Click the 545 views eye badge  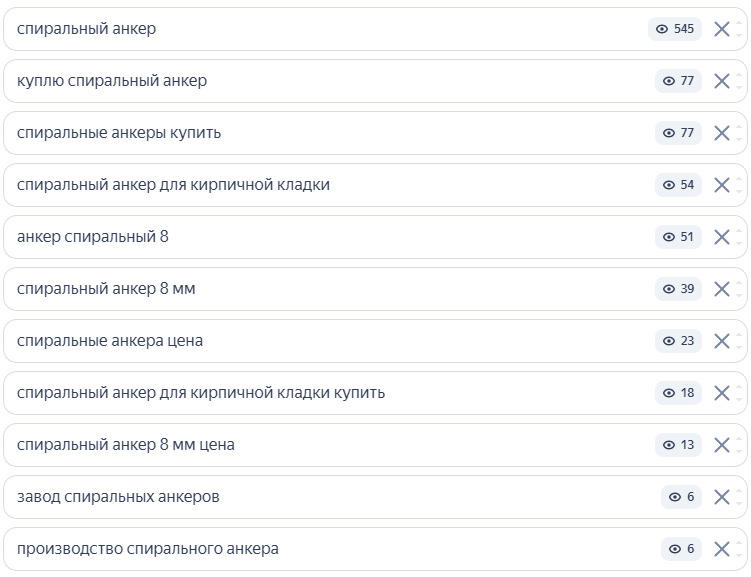click(675, 29)
